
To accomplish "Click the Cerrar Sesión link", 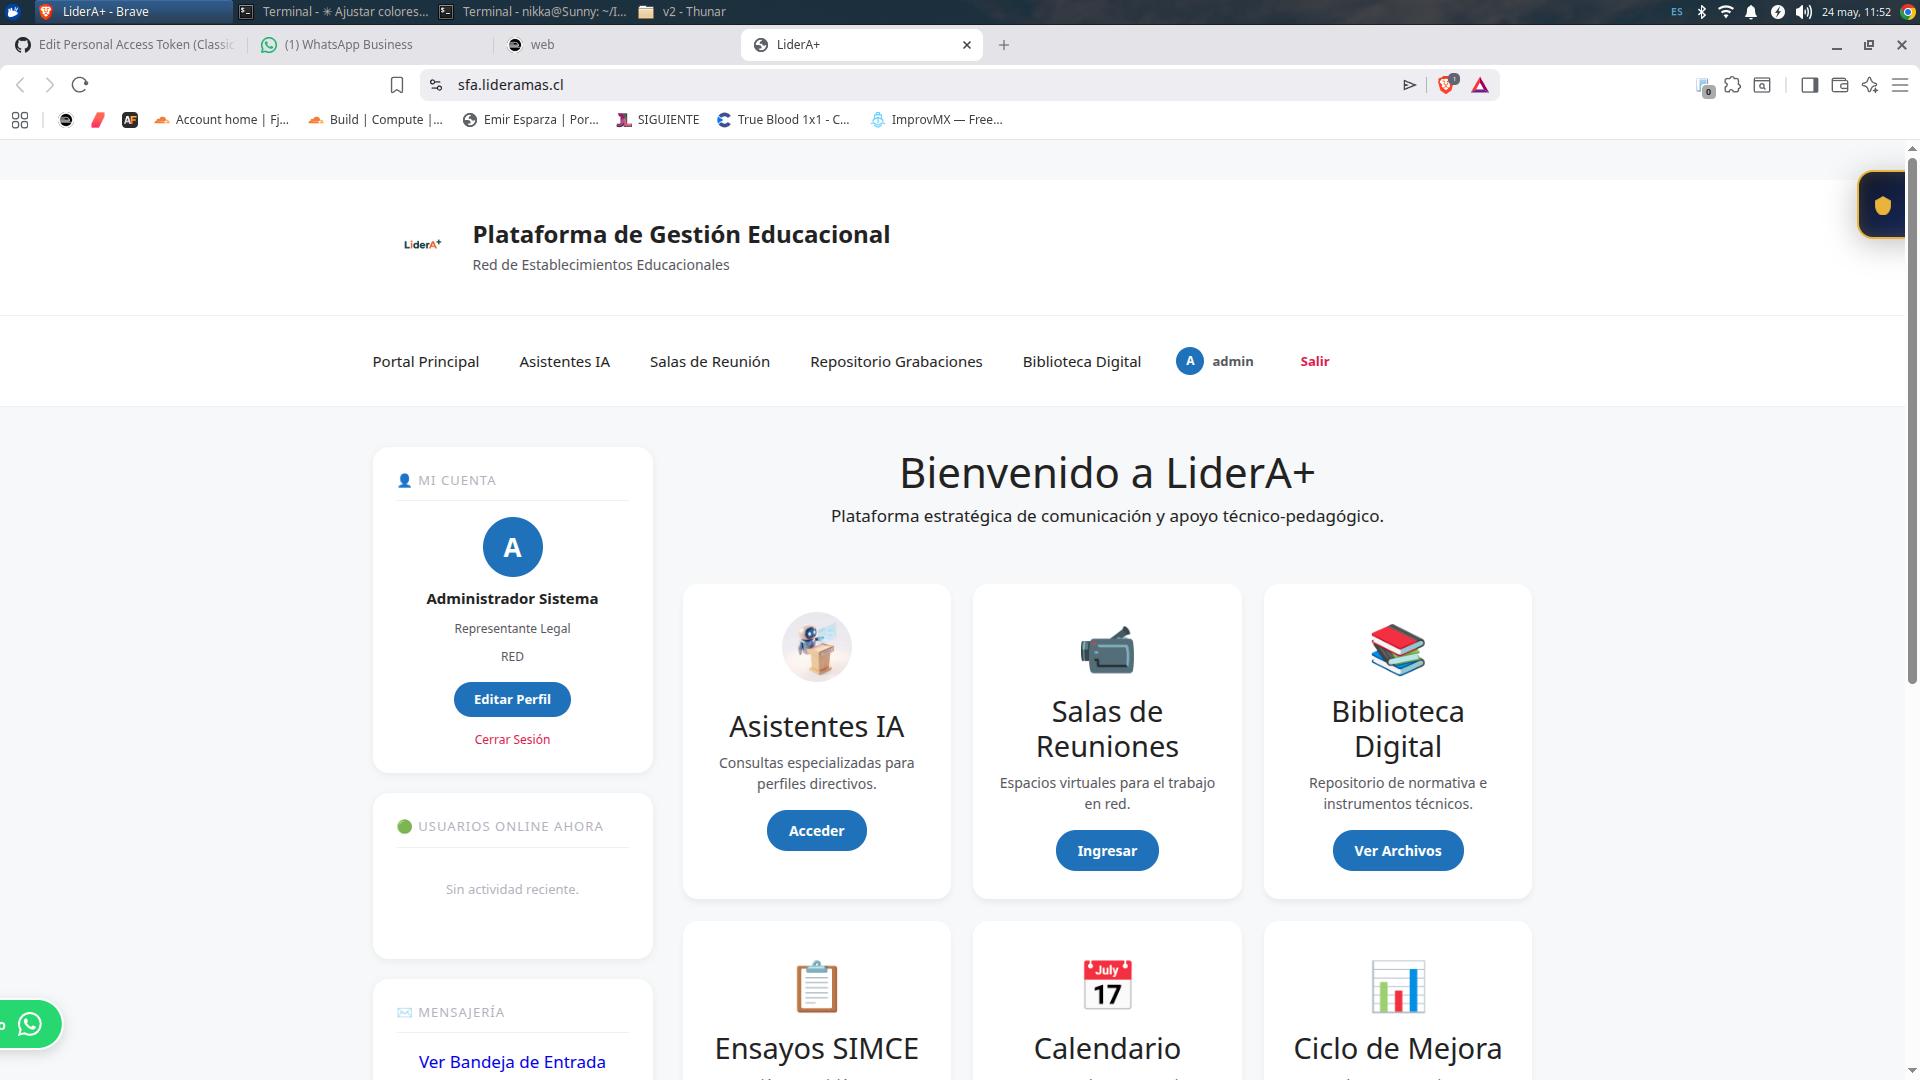I will click(x=512, y=740).
